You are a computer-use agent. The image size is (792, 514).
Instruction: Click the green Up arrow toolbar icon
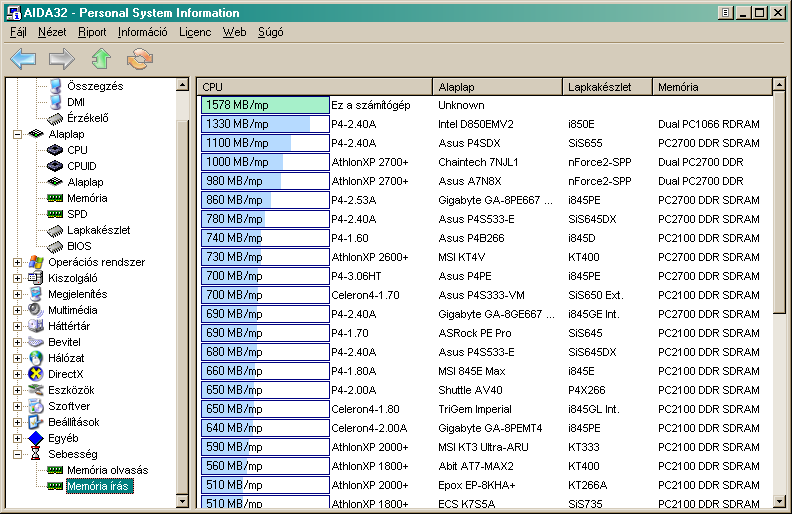pos(101,59)
